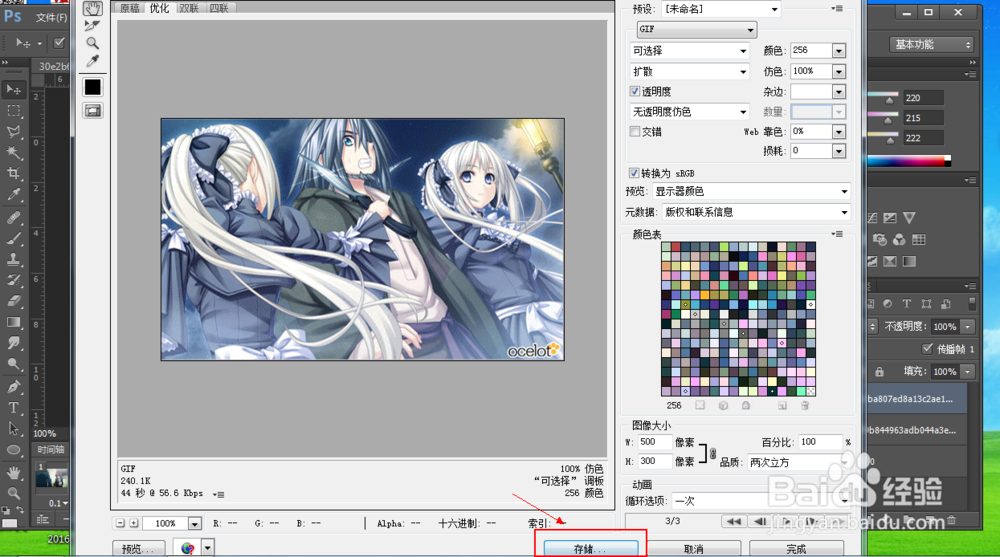Open the optimize panel flyout menu icon
Viewport: 1000px width, 557px height.
click(x=838, y=9)
